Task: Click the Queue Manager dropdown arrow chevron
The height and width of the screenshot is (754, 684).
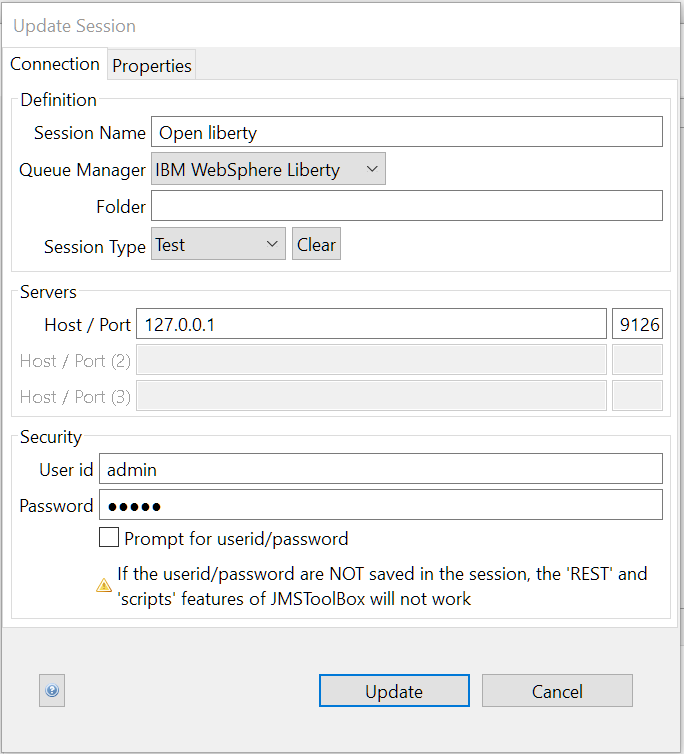Action: [372, 169]
